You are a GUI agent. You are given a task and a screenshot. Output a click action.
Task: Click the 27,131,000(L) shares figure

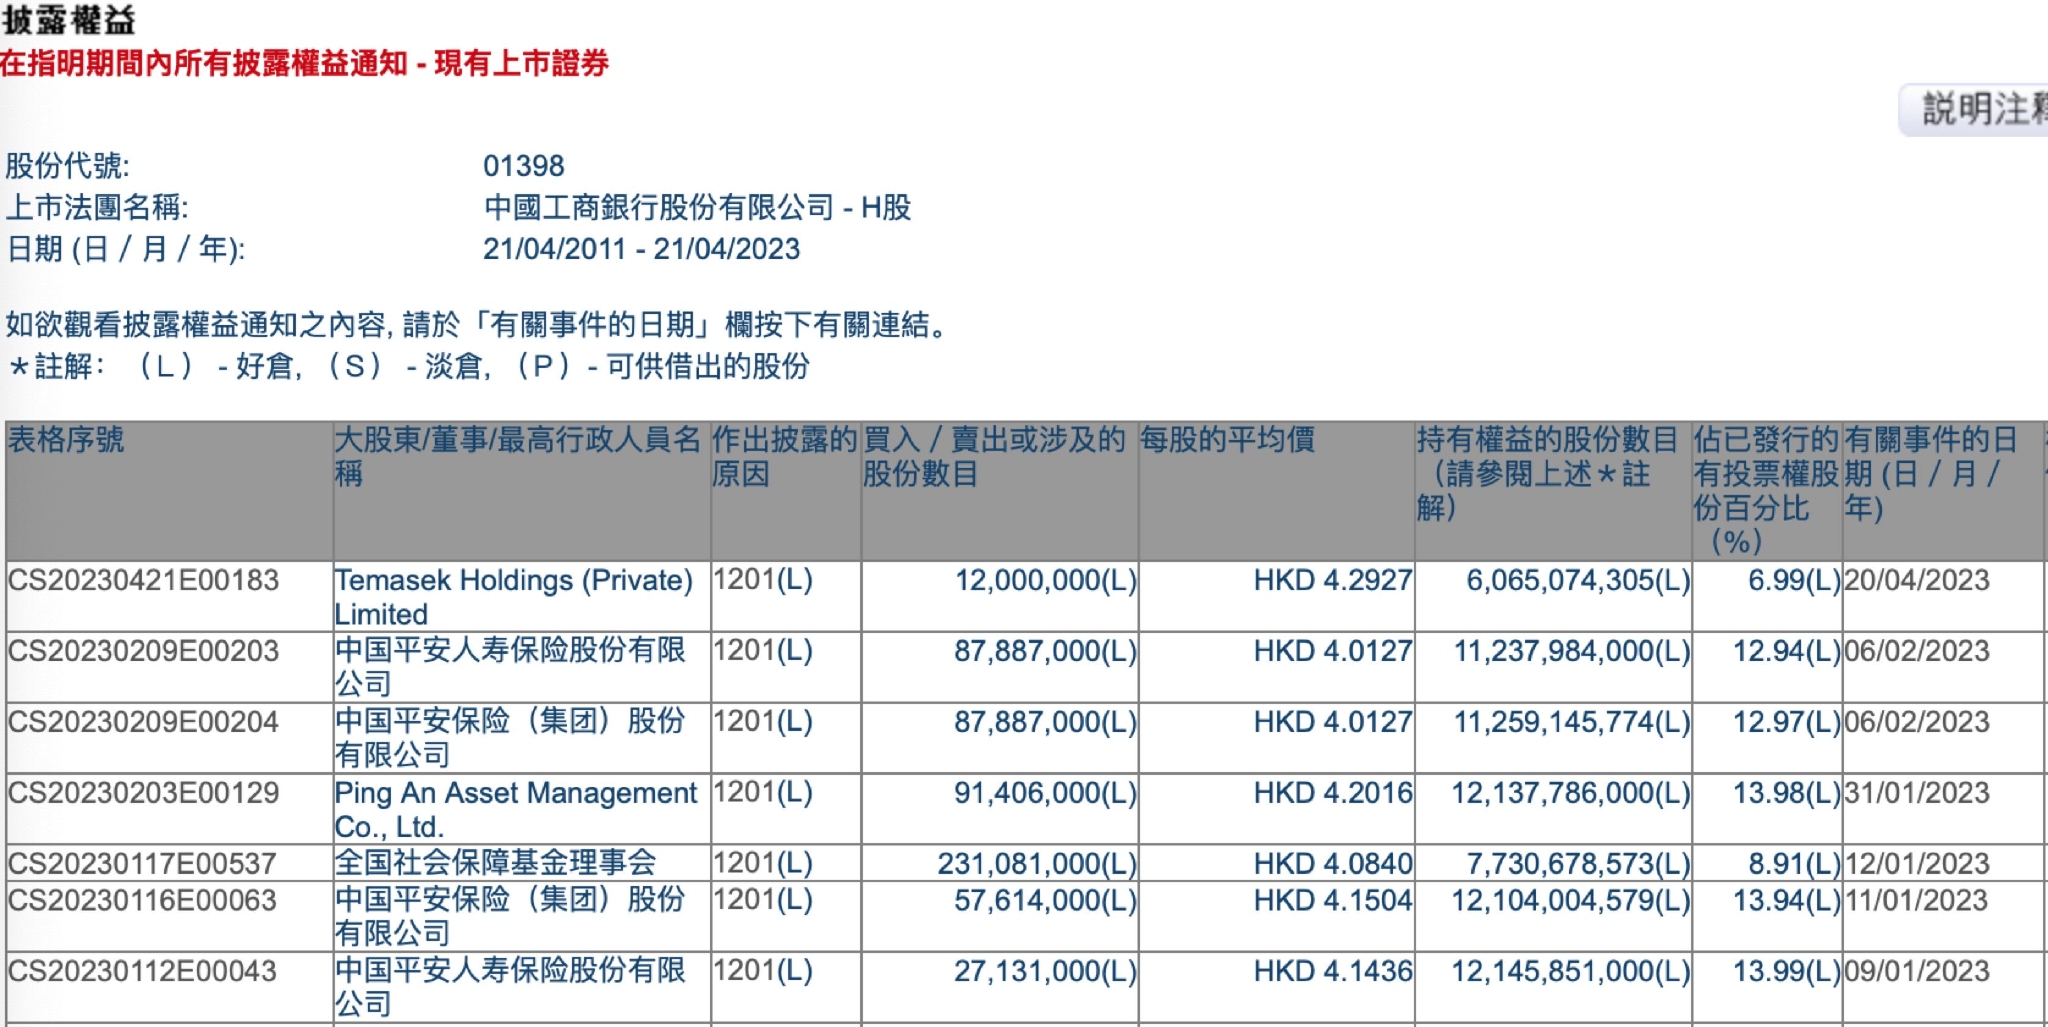pos(1046,971)
